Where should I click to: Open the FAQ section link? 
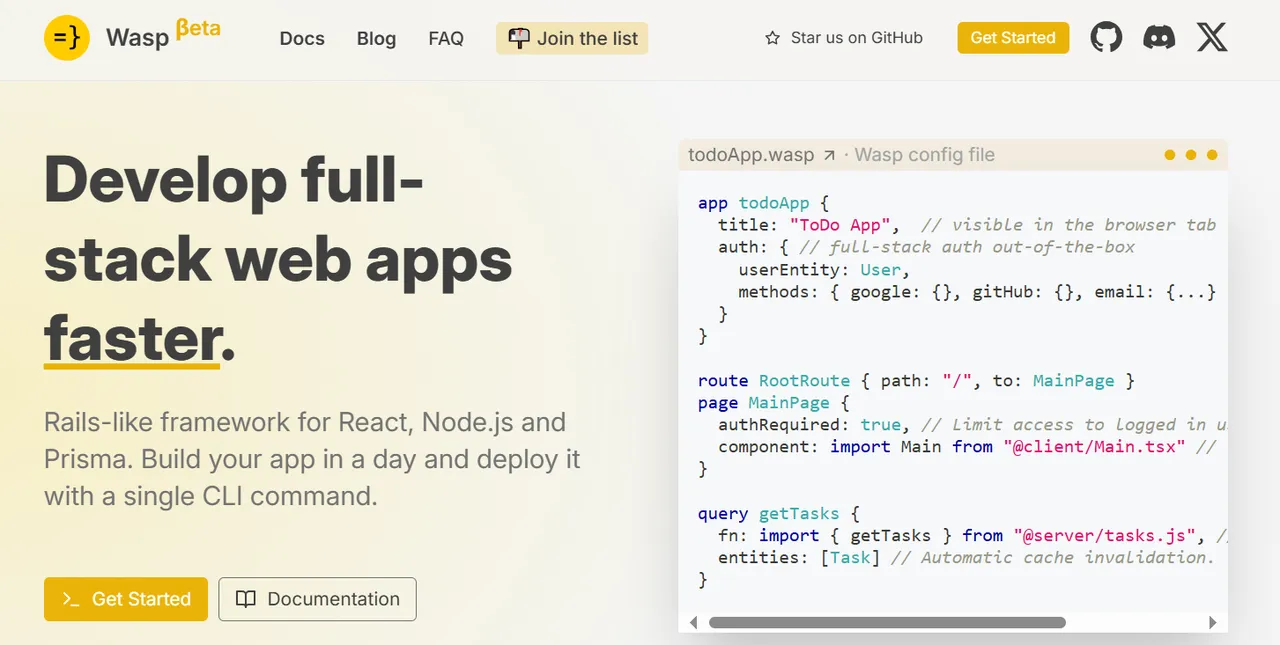pos(446,38)
